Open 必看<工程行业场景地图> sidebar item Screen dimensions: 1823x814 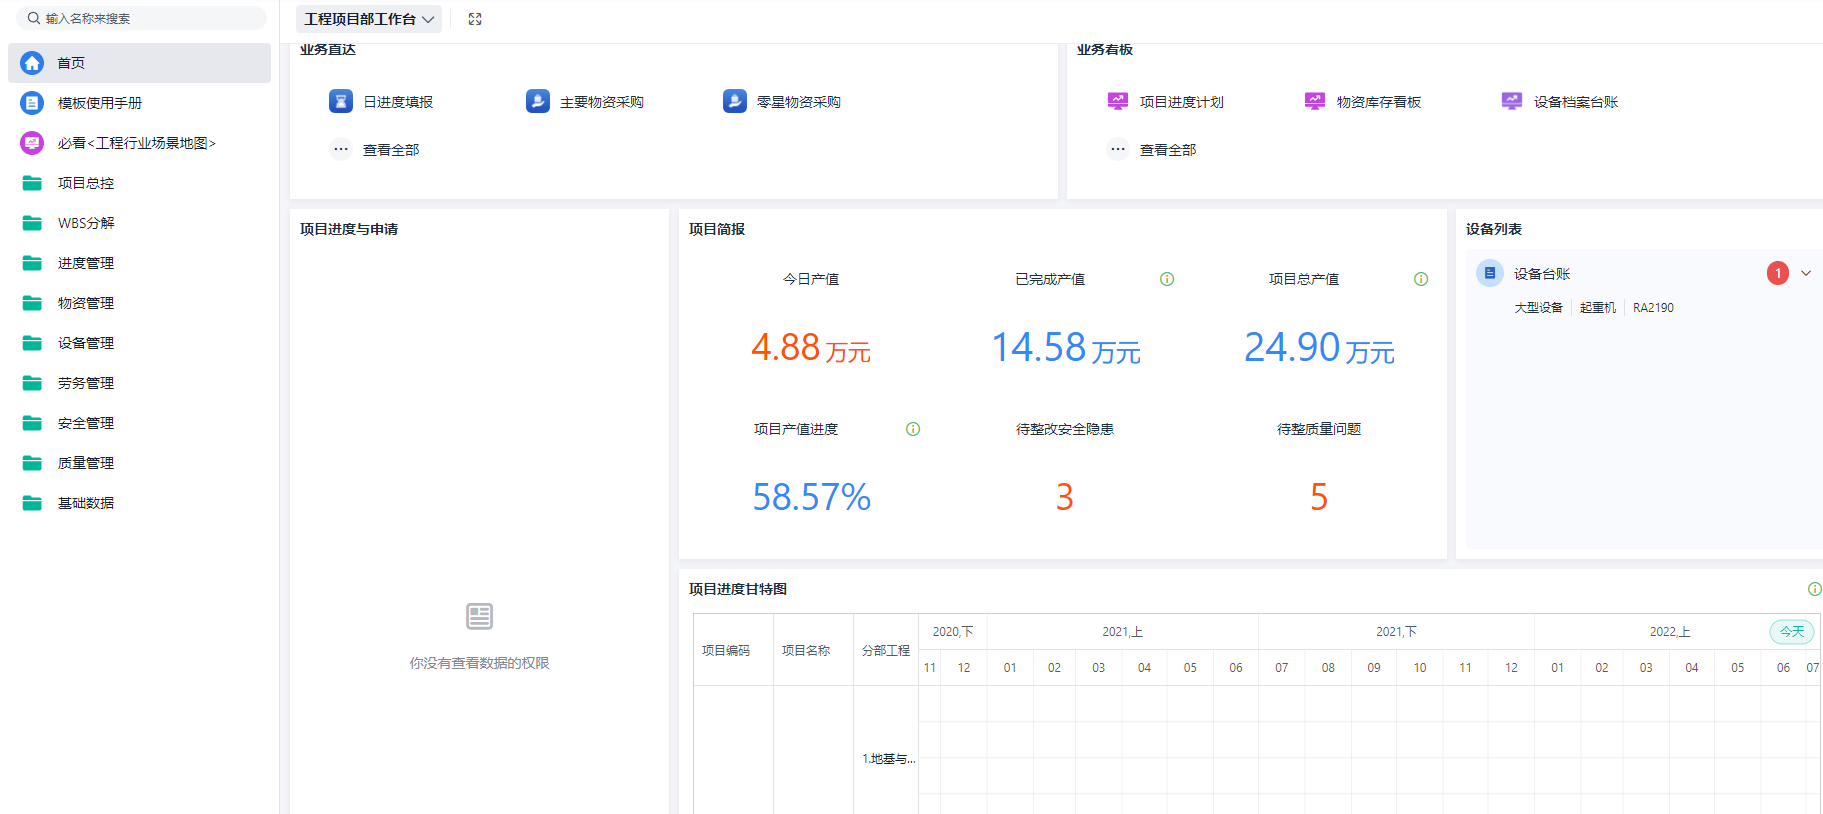[140, 143]
